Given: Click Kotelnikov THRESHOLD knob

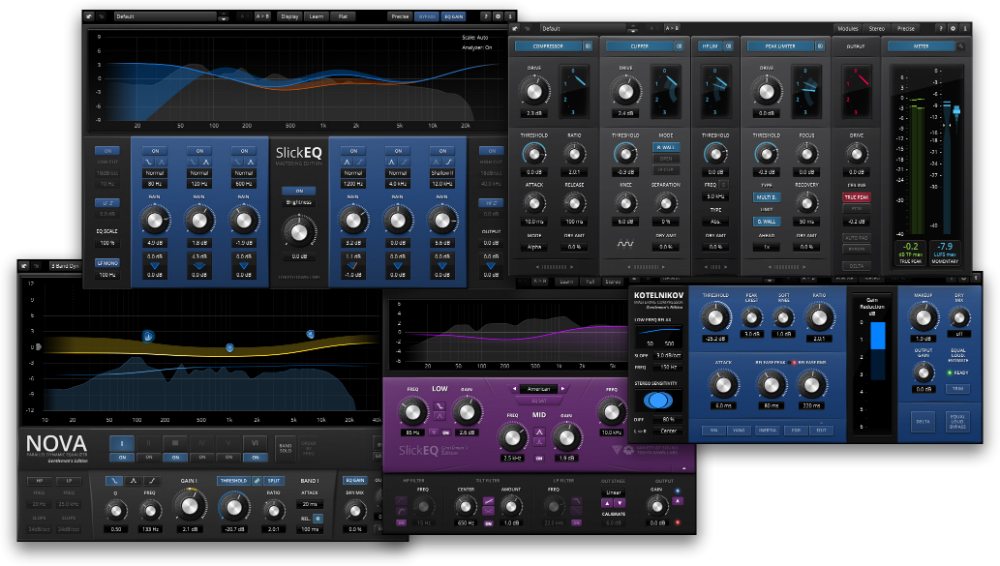Looking at the screenshot, I should coord(715,317).
